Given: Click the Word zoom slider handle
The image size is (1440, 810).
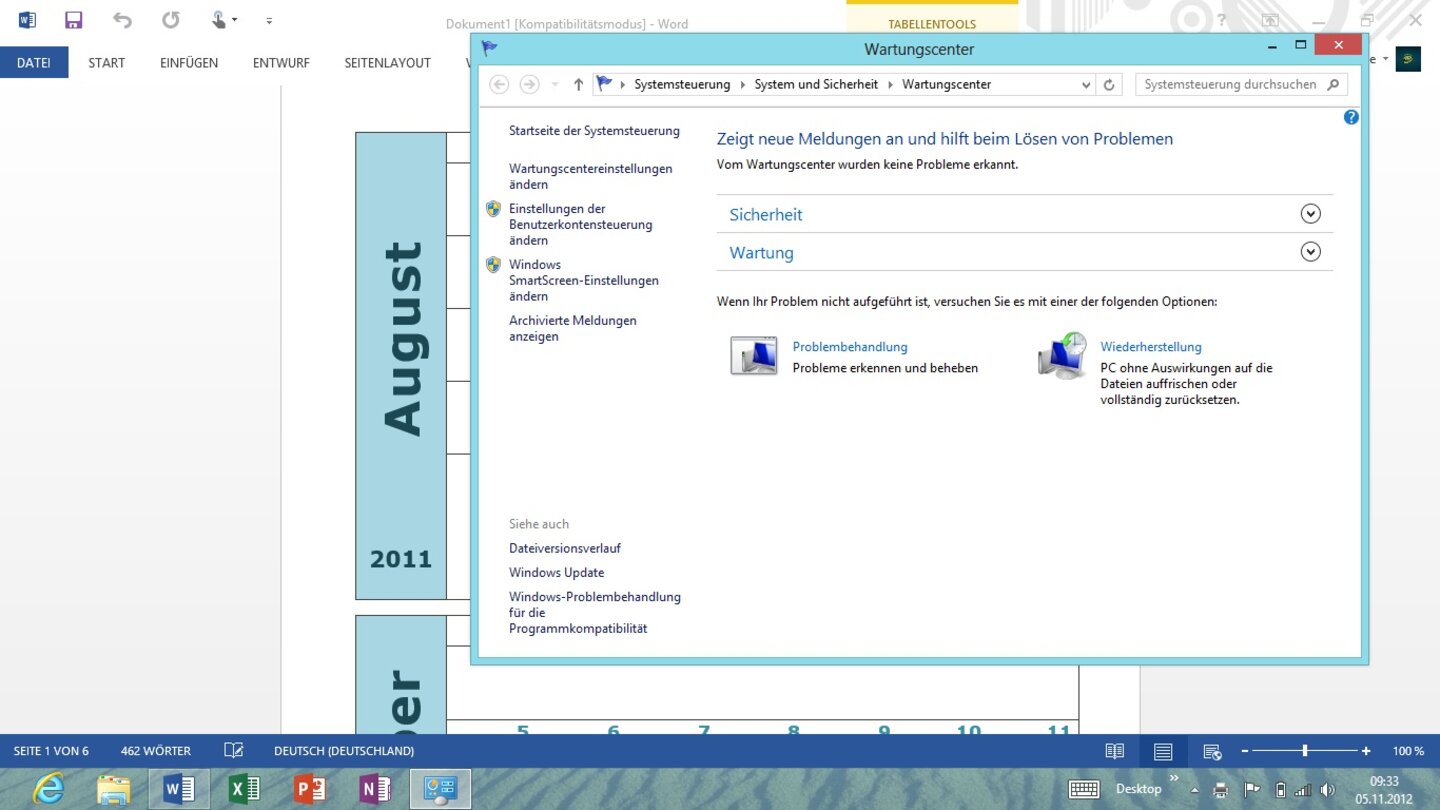Looking at the screenshot, I should (1305, 751).
